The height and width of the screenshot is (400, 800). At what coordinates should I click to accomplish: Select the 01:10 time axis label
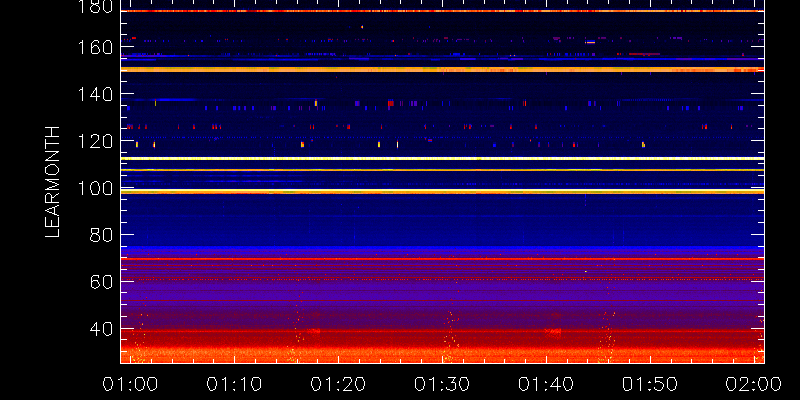[234, 384]
